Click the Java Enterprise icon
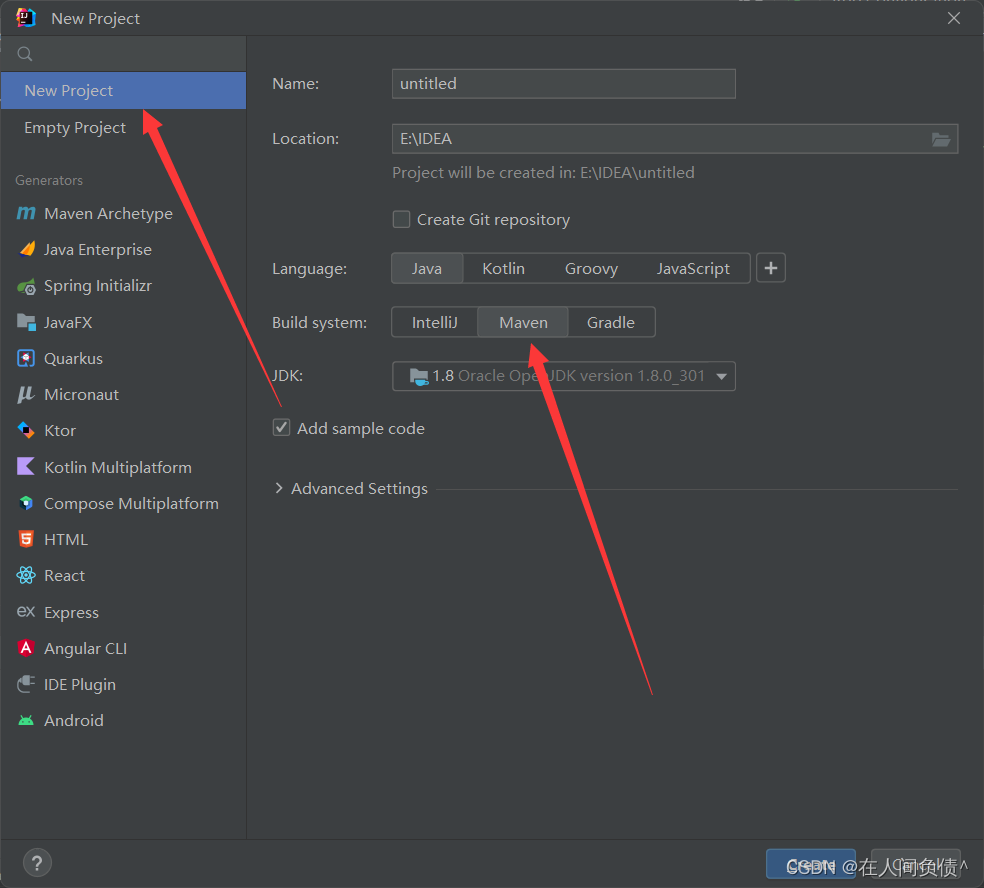Viewport: 984px width, 888px height. coord(27,250)
